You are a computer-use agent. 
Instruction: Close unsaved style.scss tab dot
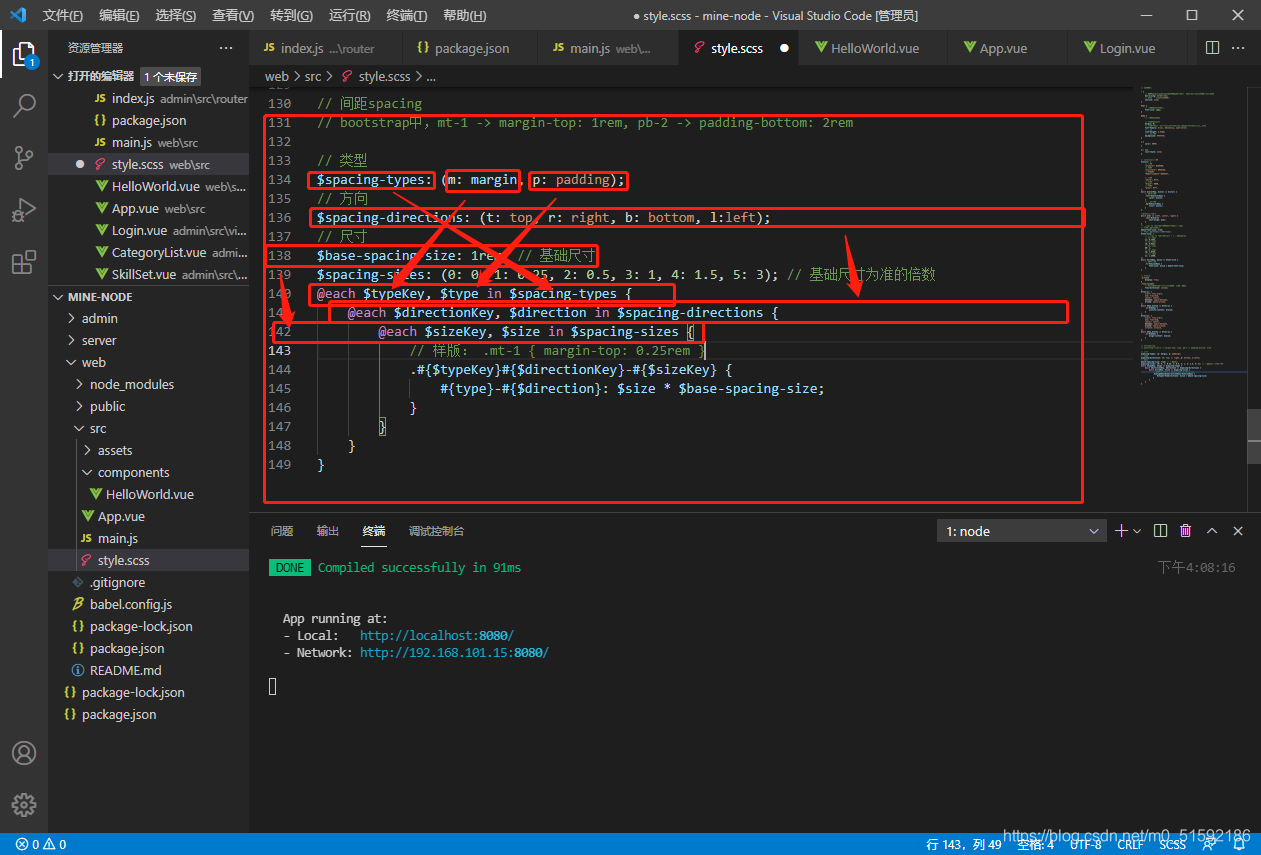point(784,48)
